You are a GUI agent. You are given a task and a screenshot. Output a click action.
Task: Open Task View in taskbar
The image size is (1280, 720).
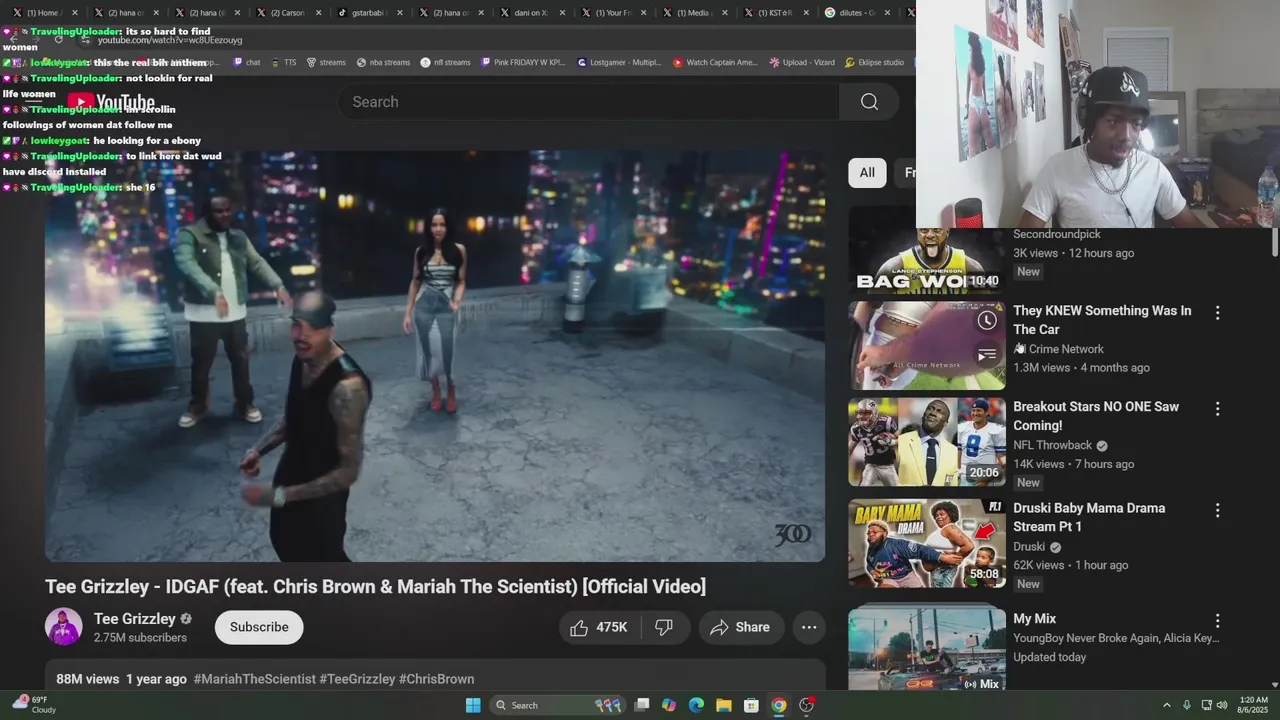[x=642, y=705]
